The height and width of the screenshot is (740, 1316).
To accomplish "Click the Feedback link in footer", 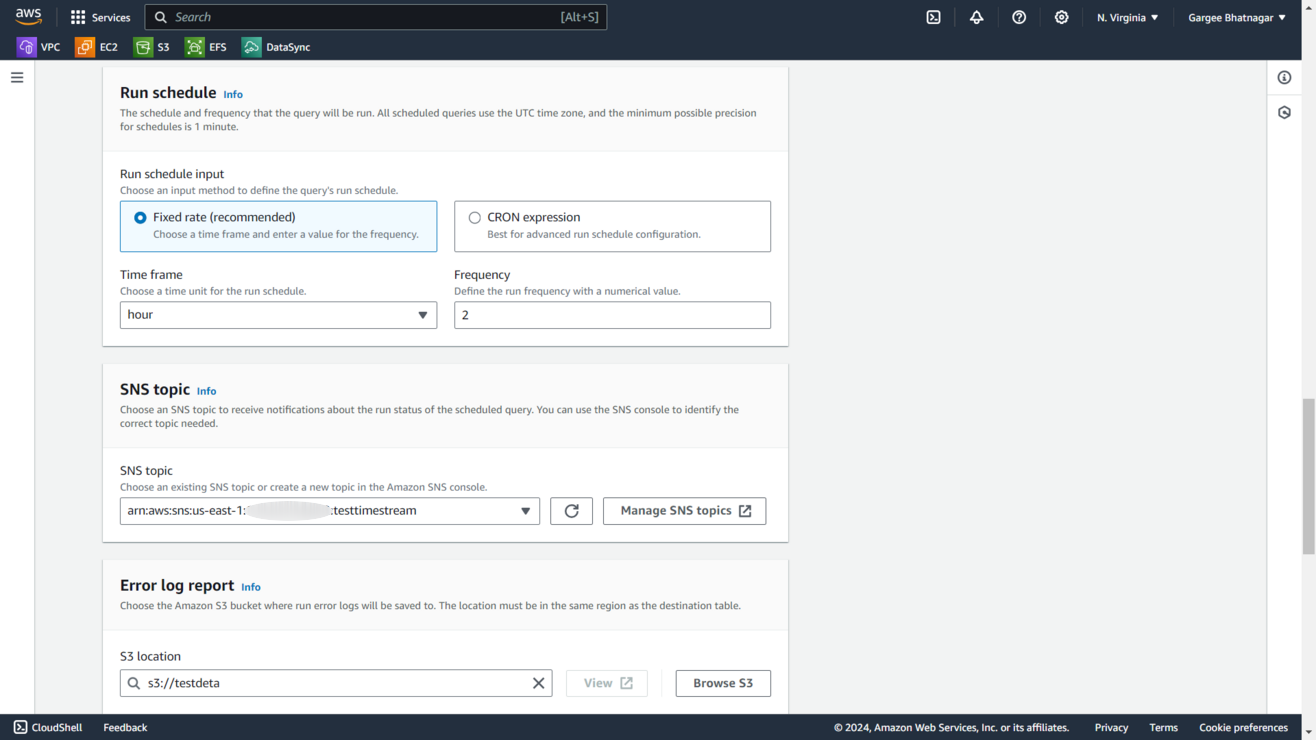I will pyautogui.click(x=125, y=727).
